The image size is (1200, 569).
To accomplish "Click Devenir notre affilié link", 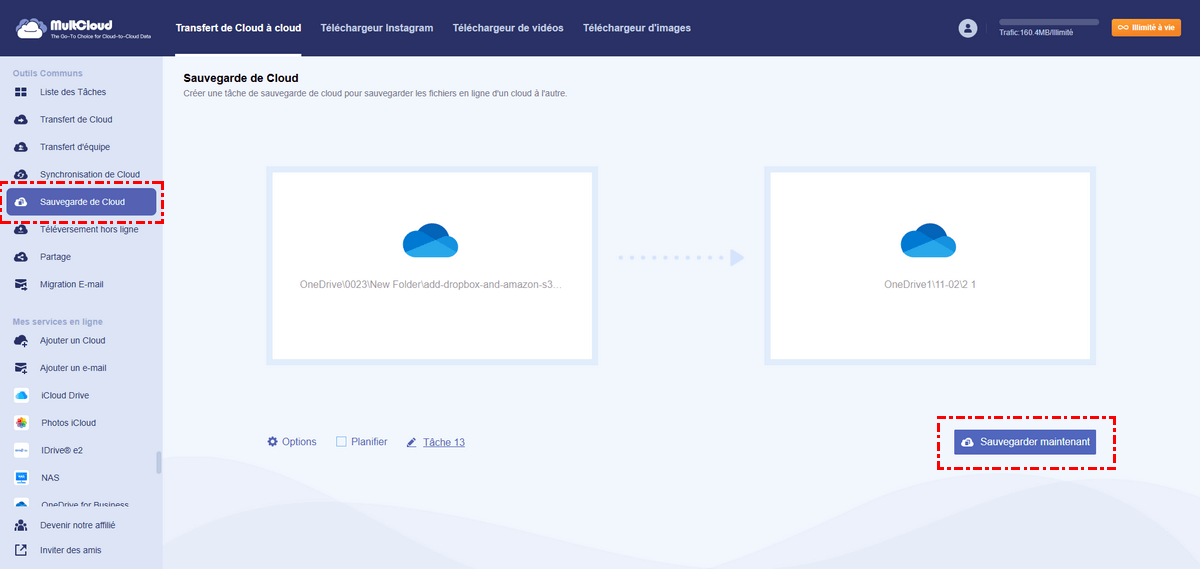I will click(x=79, y=525).
